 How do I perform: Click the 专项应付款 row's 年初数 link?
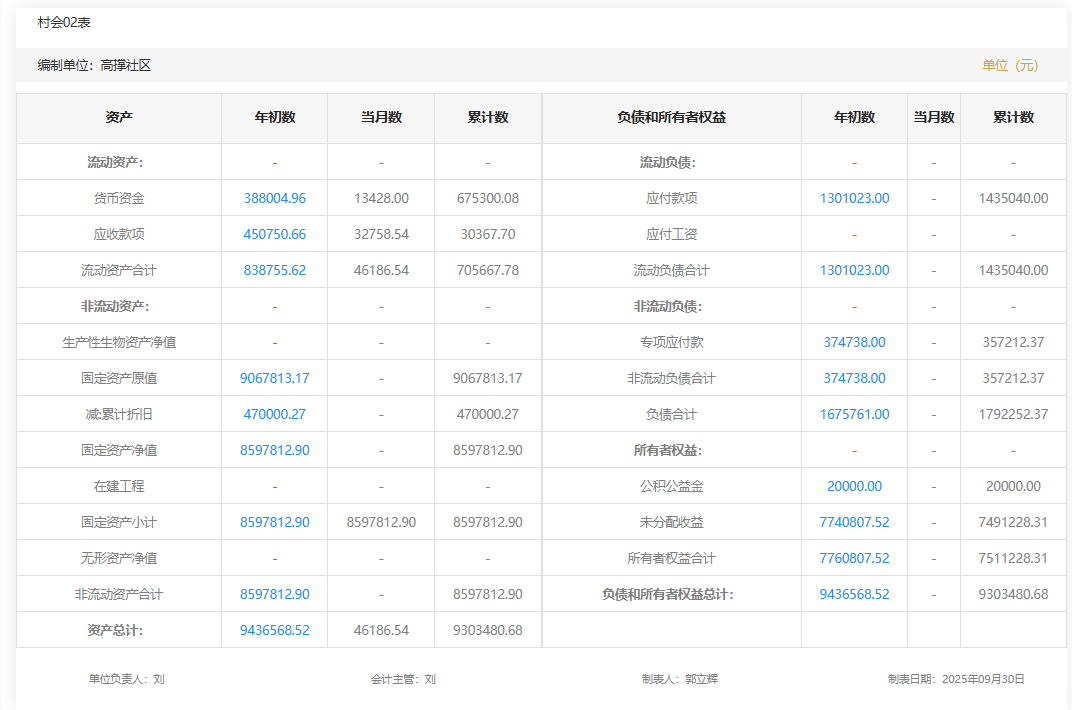[x=854, y=342]
